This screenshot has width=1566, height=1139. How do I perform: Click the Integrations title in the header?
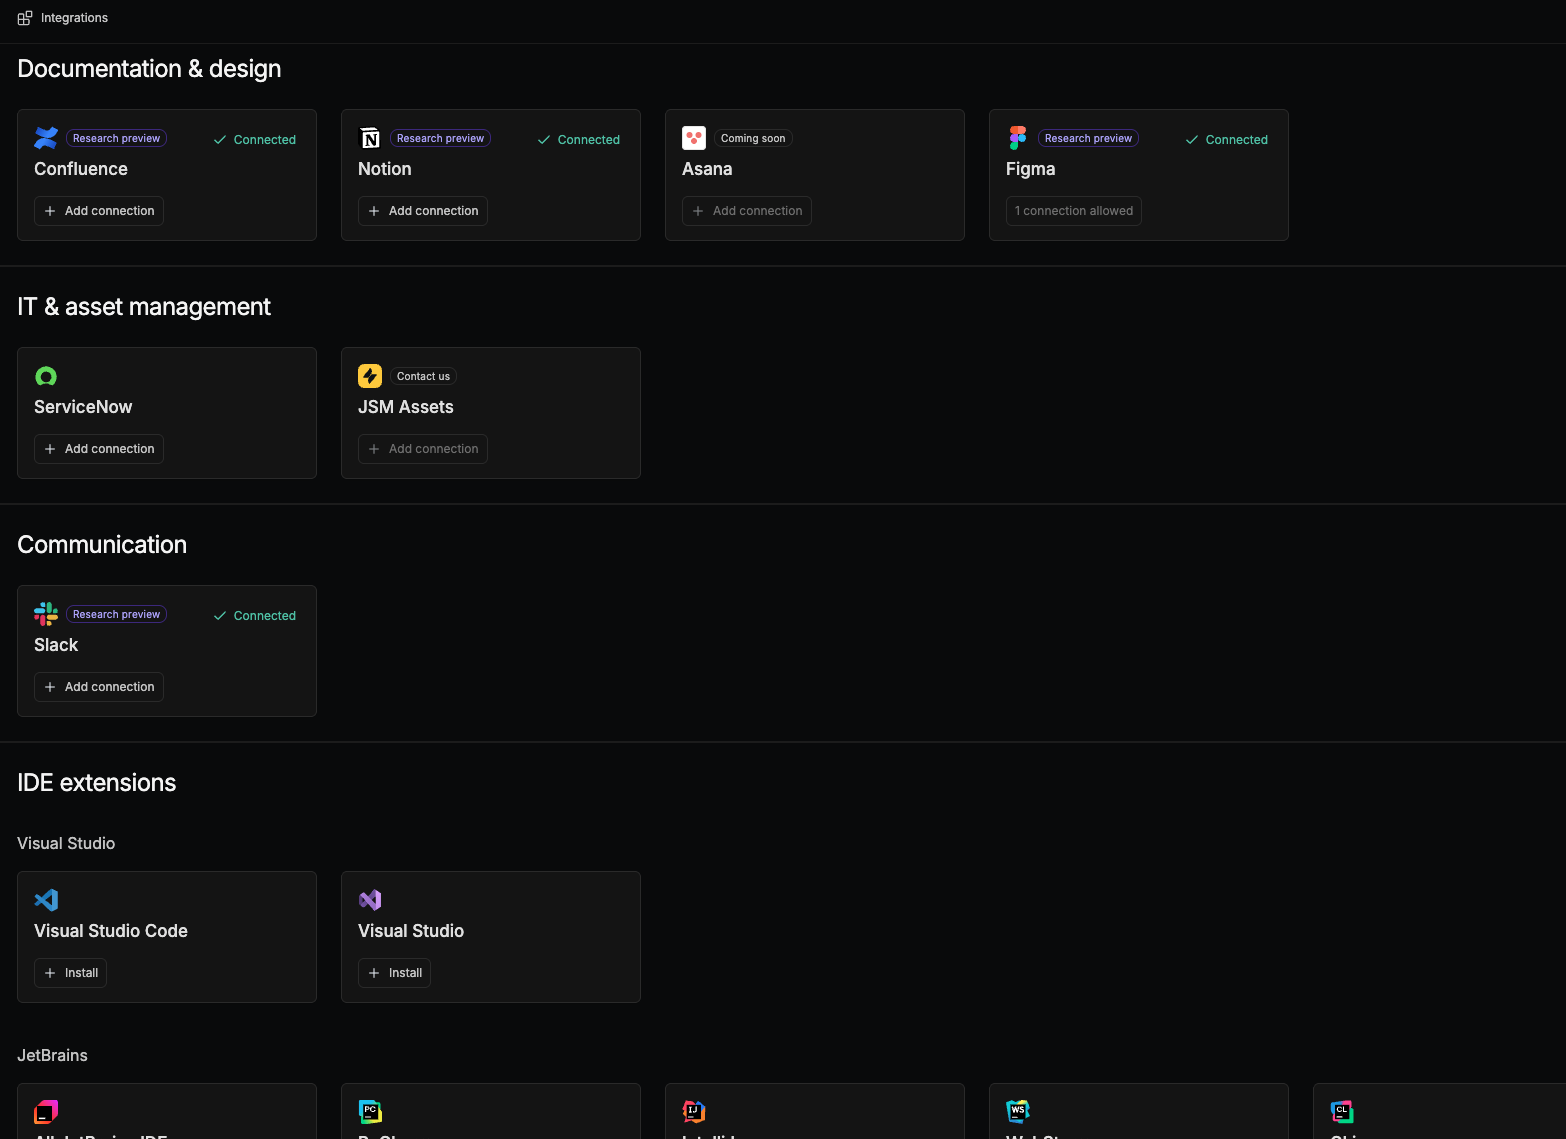point(74,18)
